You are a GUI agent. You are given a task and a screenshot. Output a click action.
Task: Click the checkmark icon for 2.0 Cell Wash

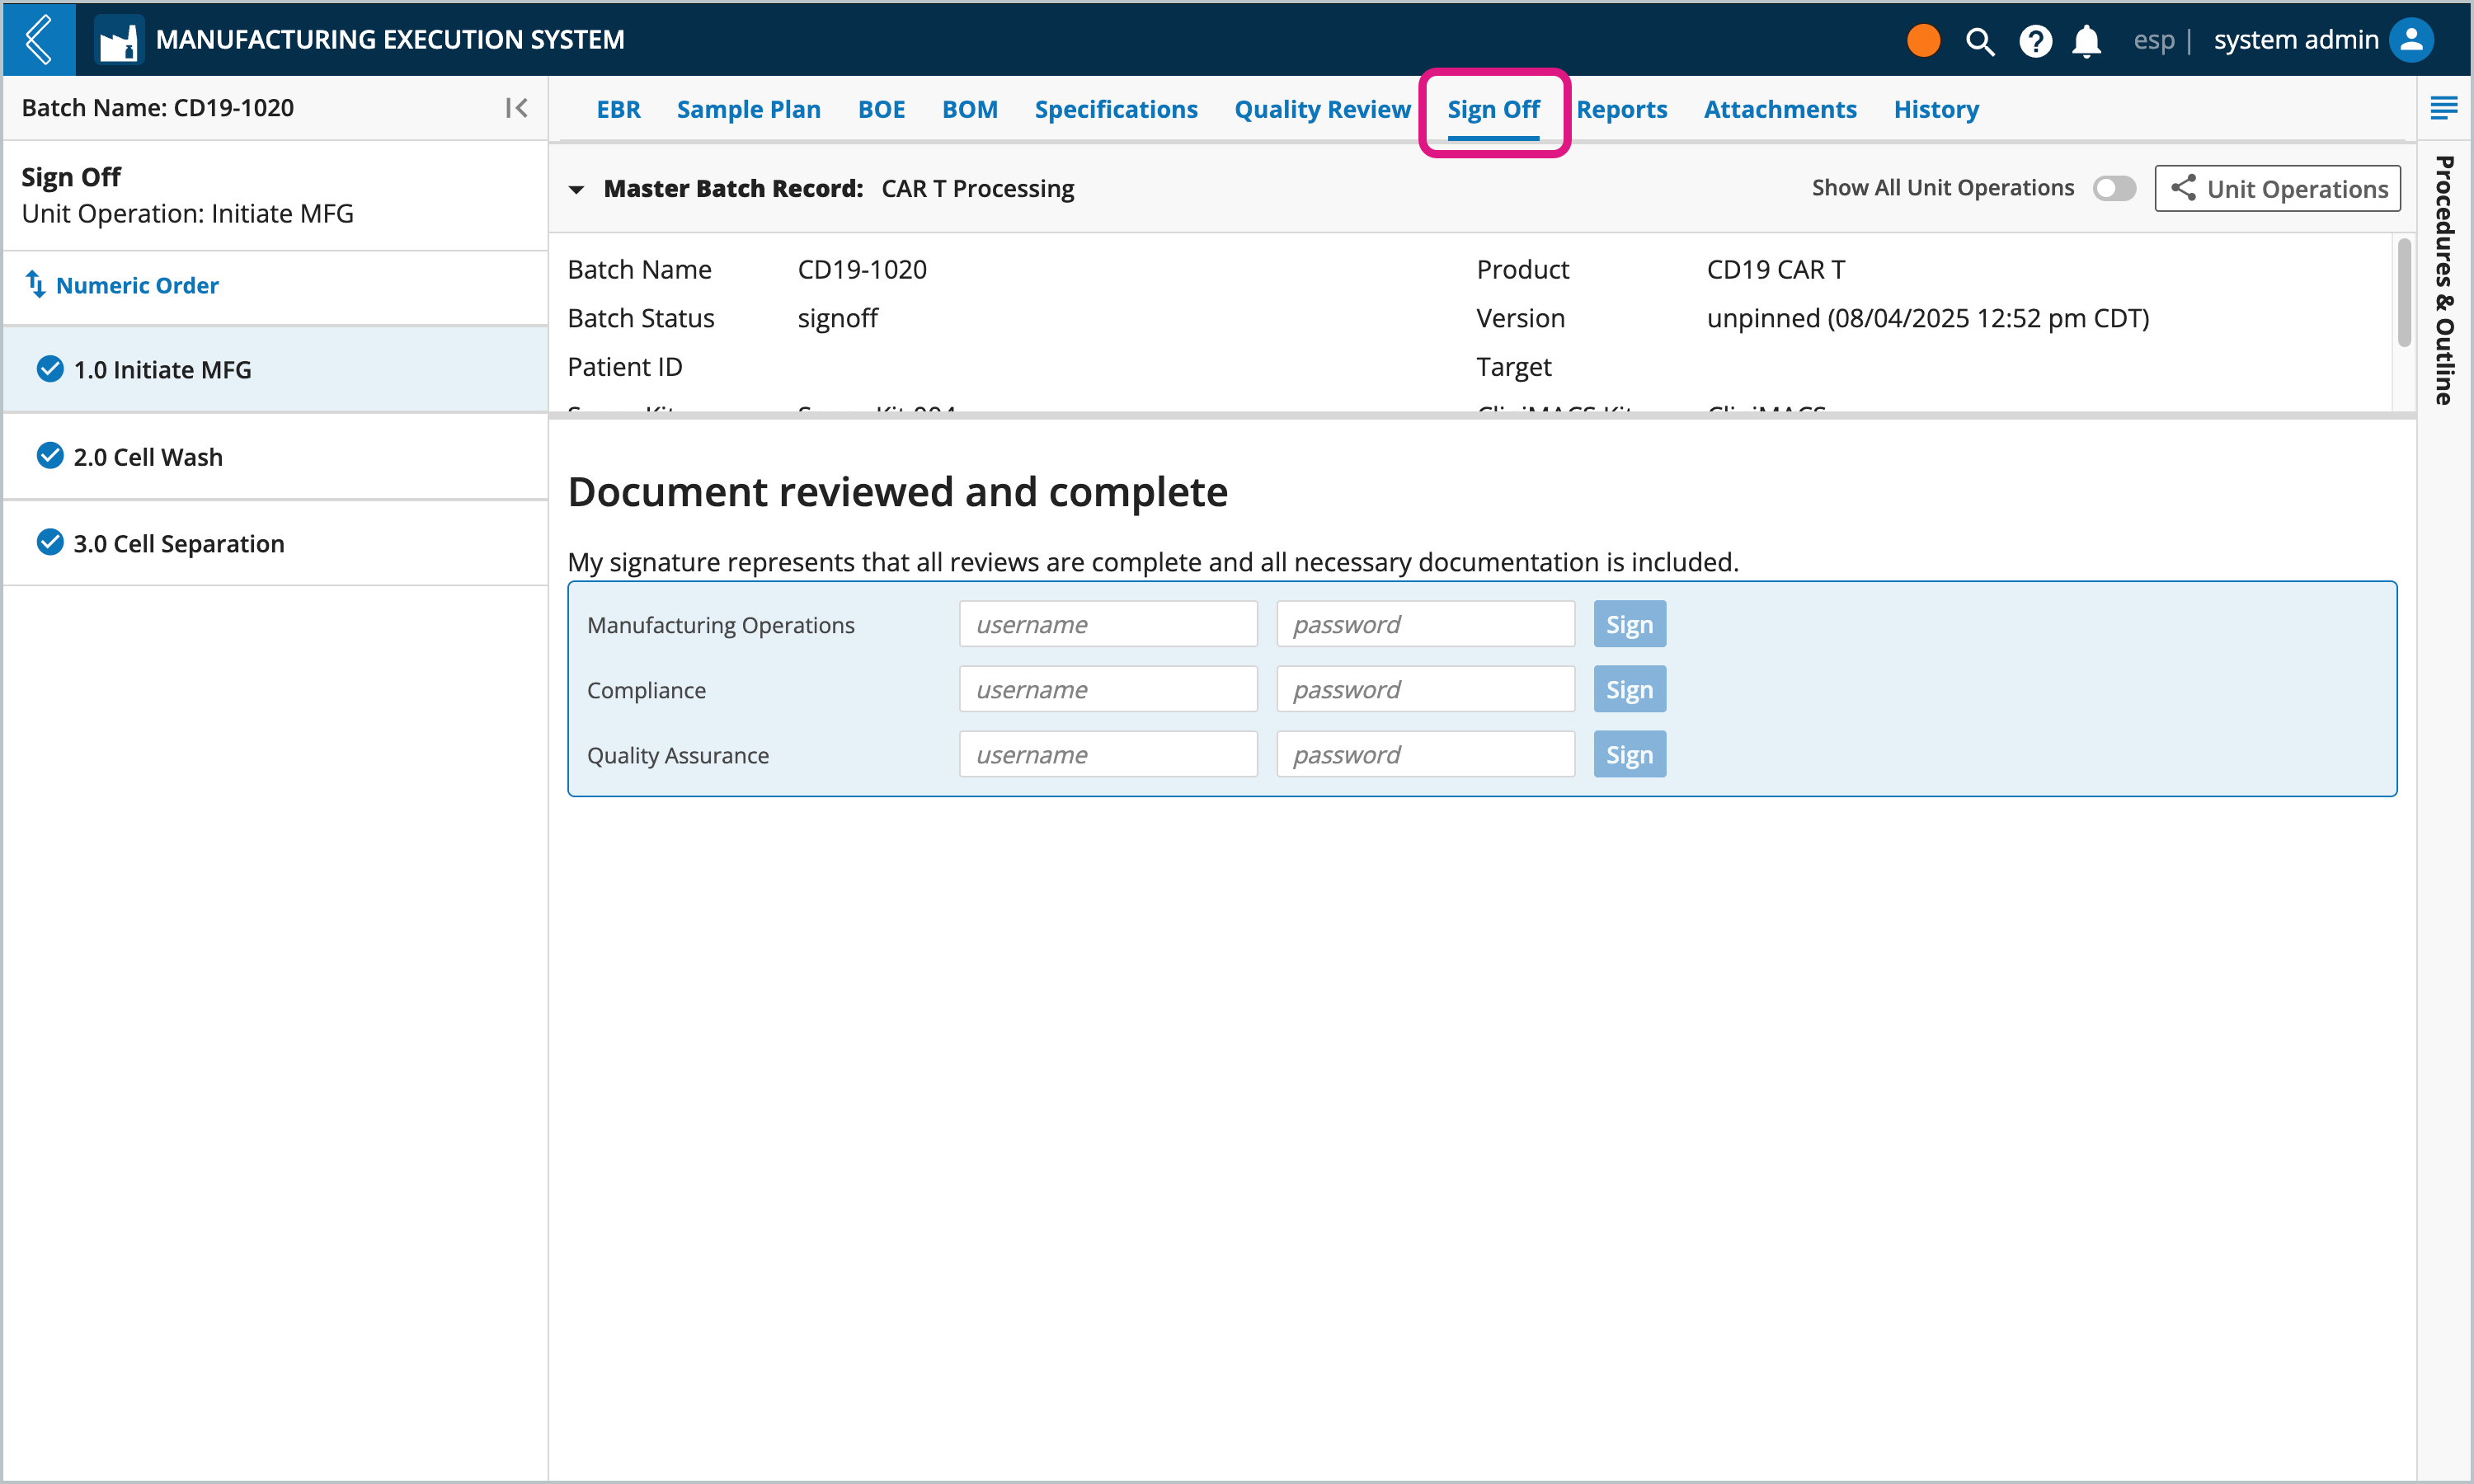click(50, 456)
